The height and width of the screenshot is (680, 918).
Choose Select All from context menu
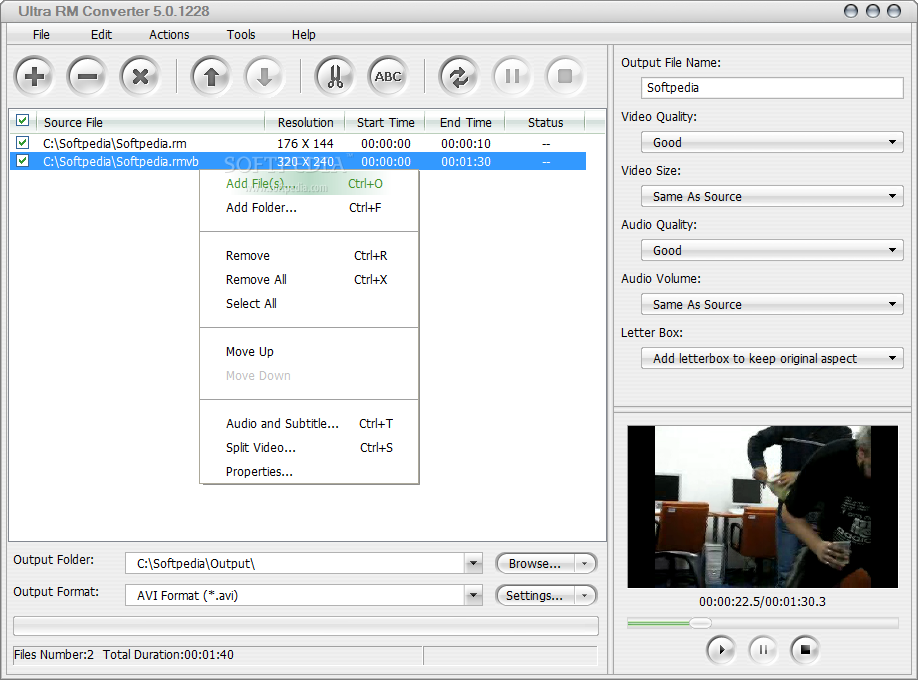pos(309,304)
